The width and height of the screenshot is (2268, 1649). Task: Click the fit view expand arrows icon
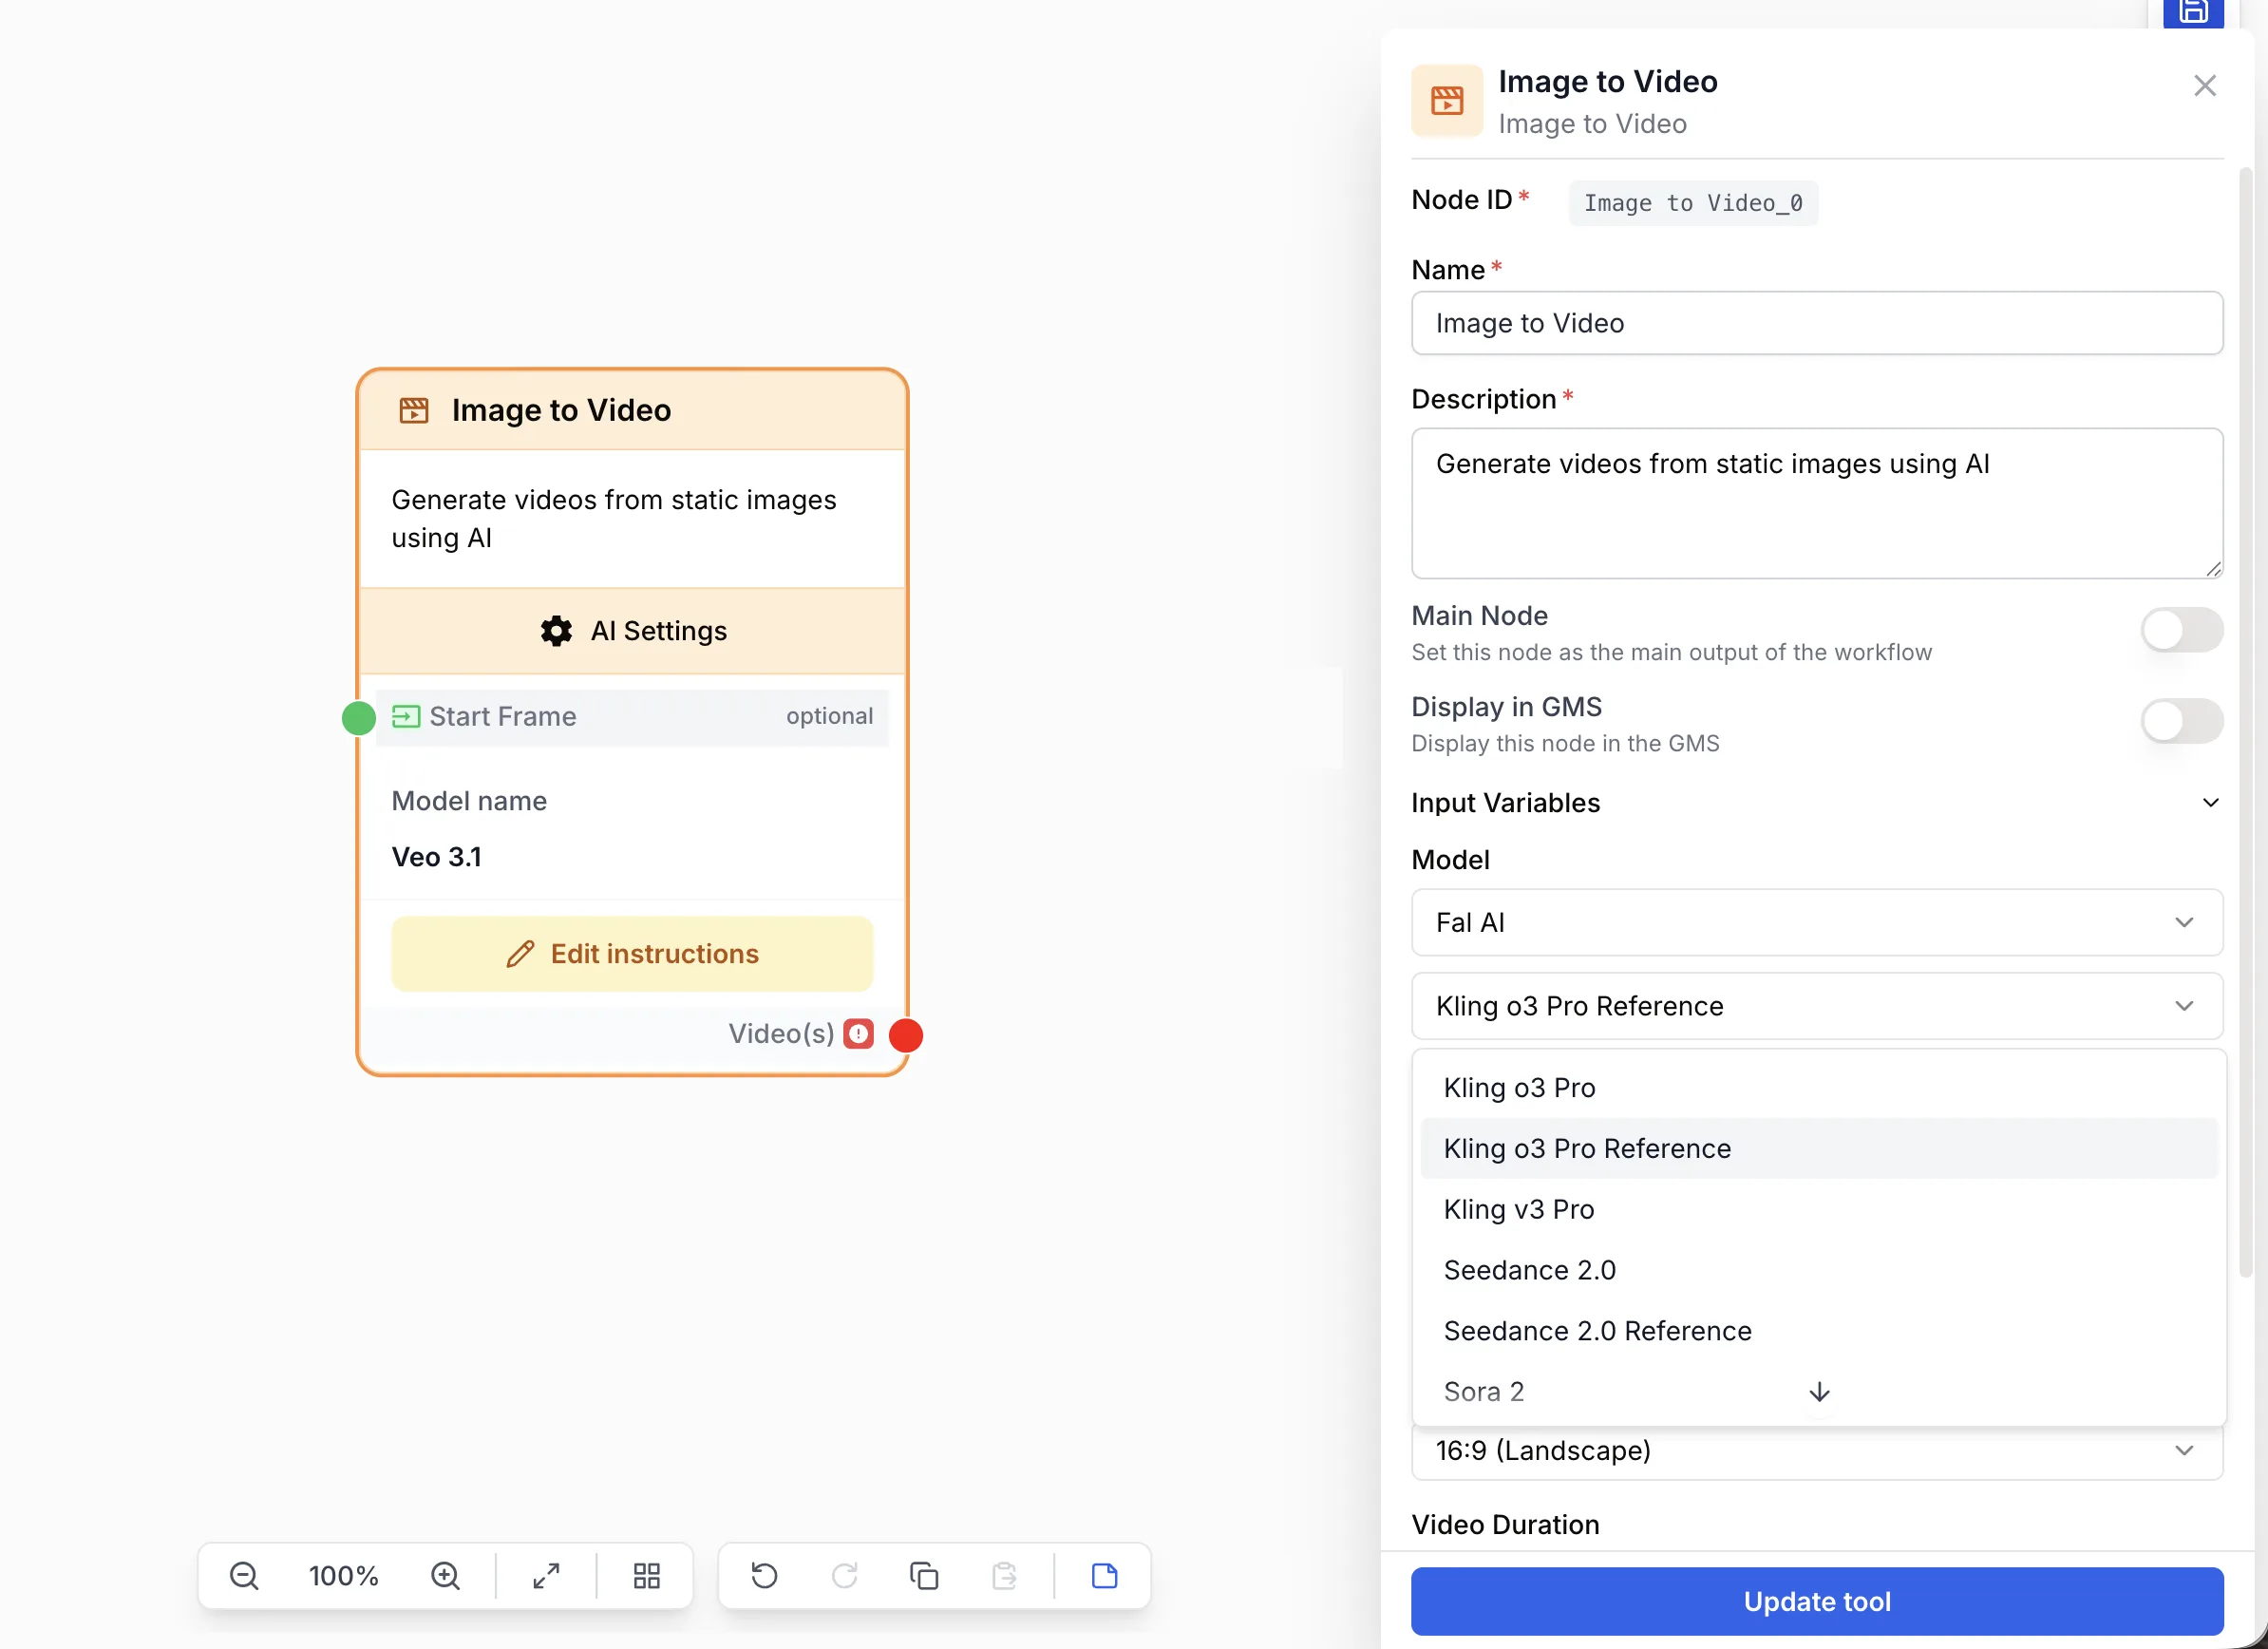pyautogui.click(x=546, y=1576)
